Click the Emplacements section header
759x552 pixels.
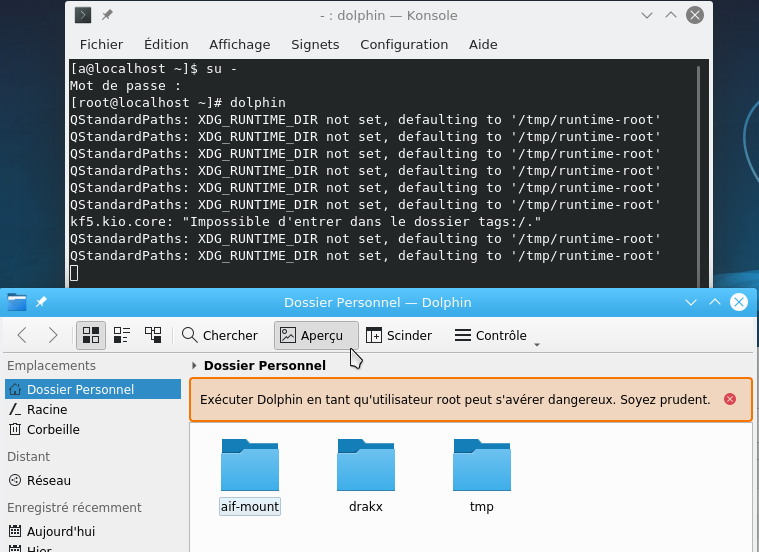[x=51, y=366]
